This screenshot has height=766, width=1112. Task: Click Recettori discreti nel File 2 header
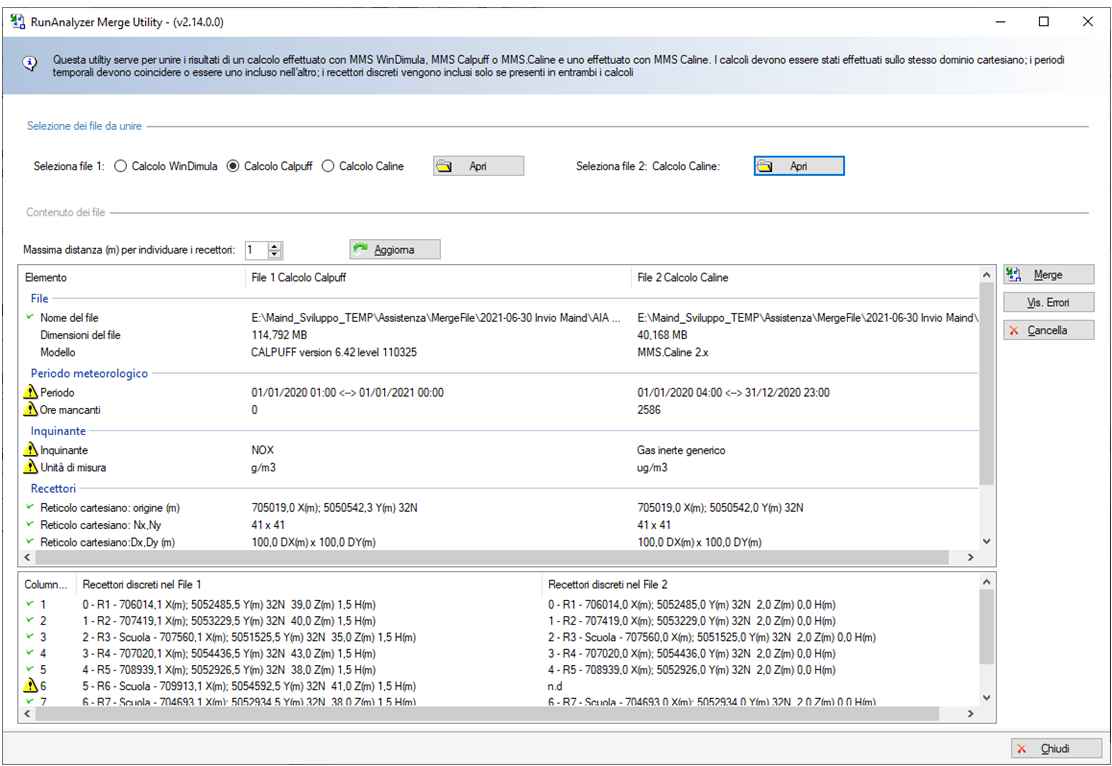tap(760, 584)
